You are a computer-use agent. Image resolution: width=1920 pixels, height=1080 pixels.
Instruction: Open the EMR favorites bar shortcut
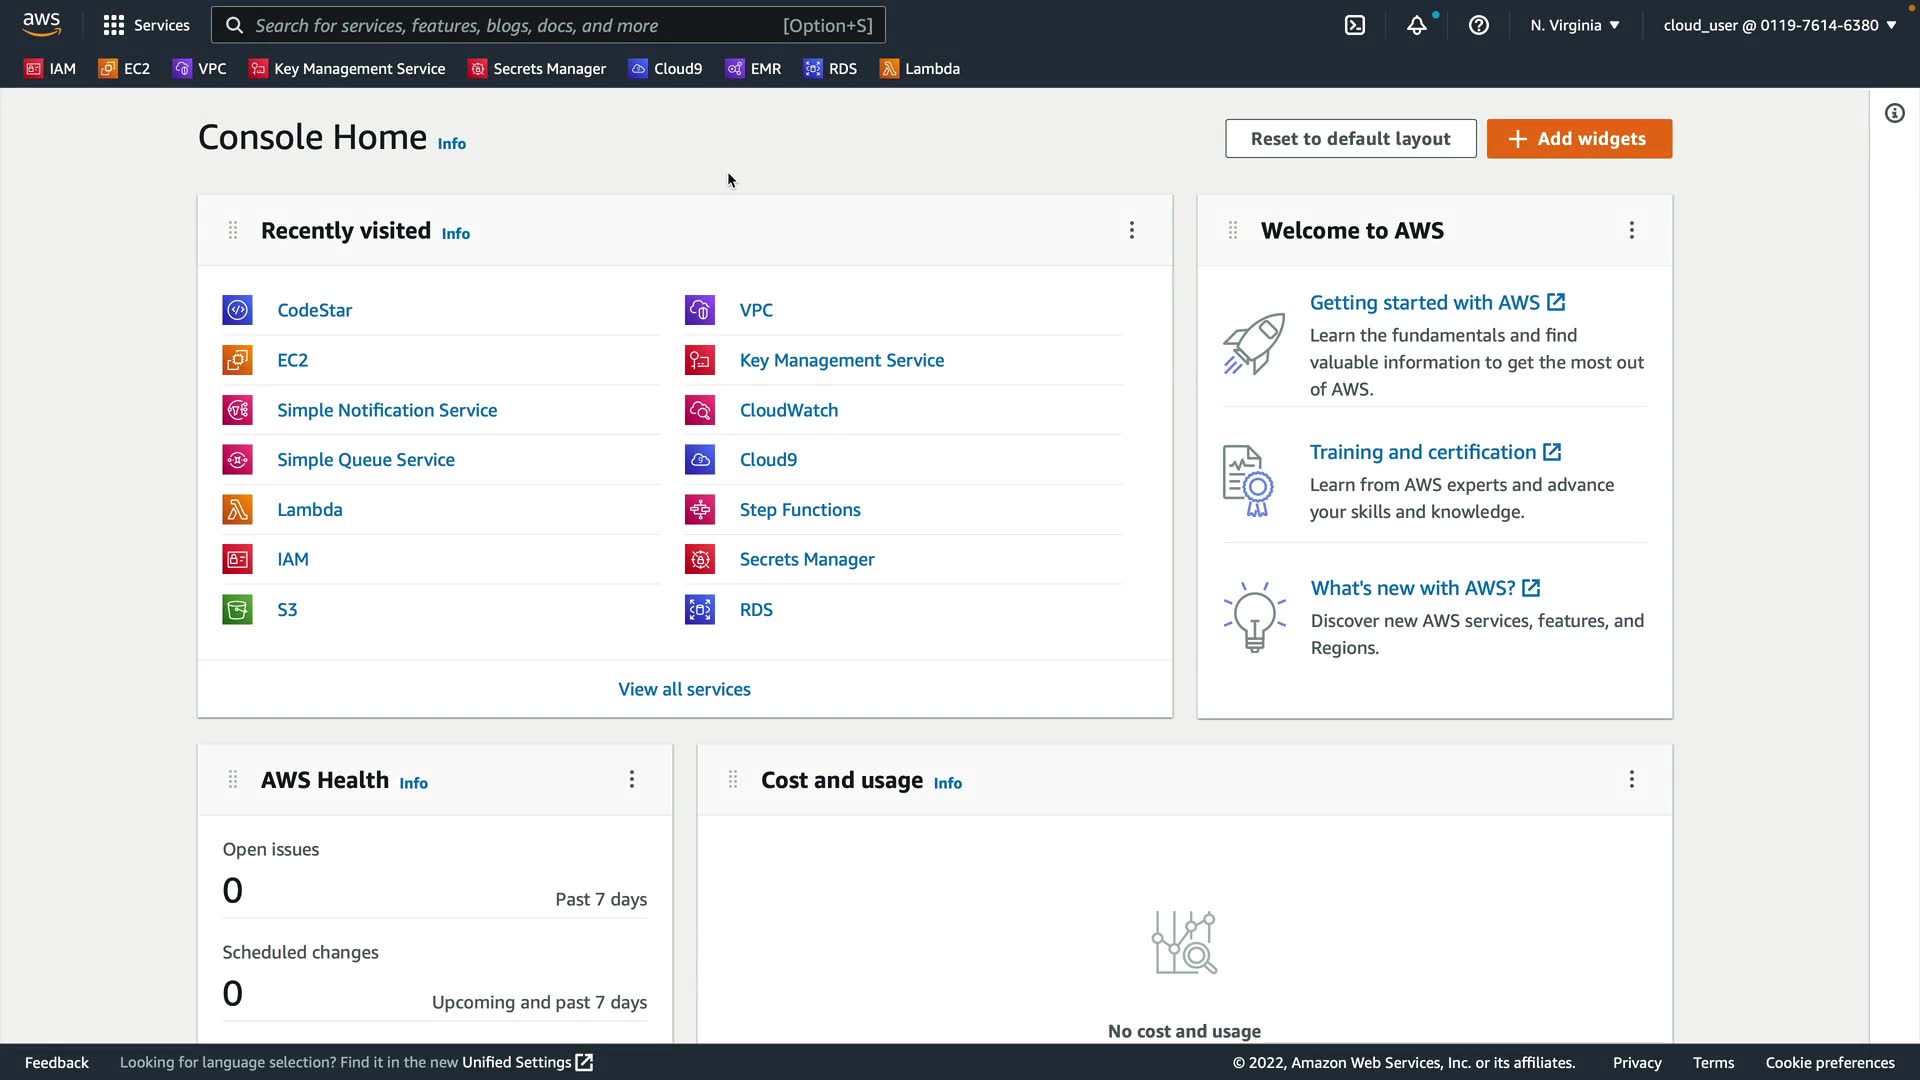754,68
